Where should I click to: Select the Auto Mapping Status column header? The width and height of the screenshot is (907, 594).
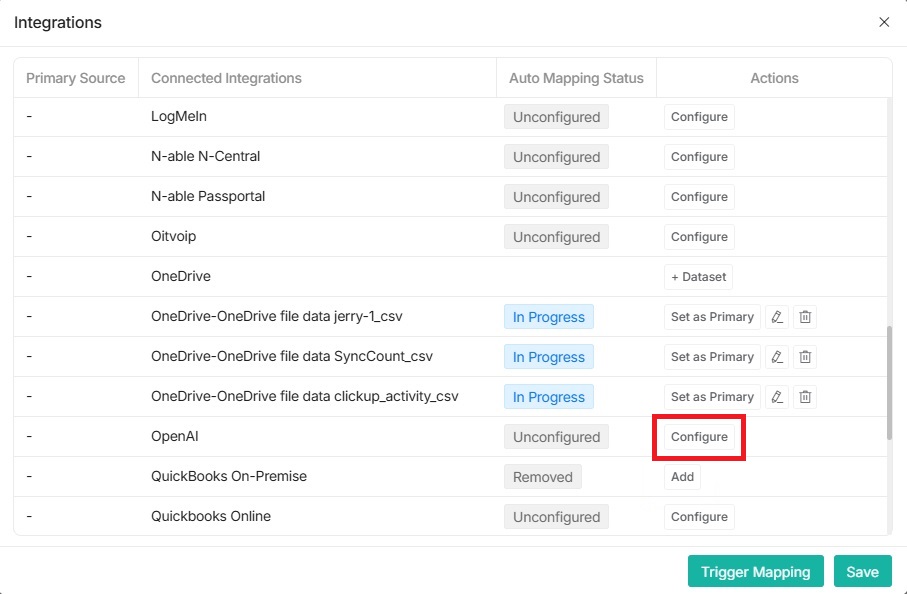click(576, 78)
